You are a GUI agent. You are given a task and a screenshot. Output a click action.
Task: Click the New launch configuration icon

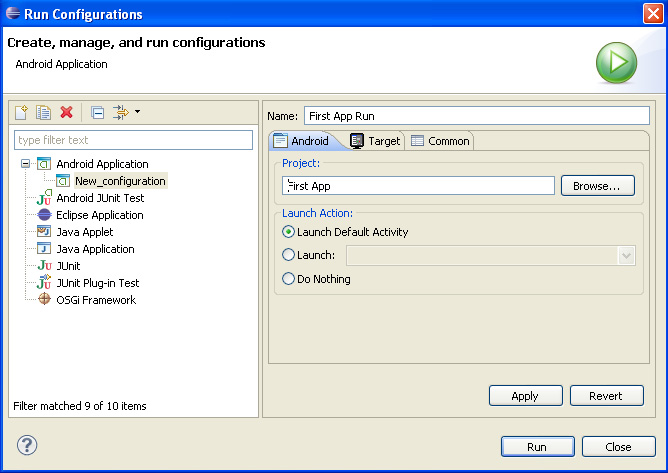21,113
